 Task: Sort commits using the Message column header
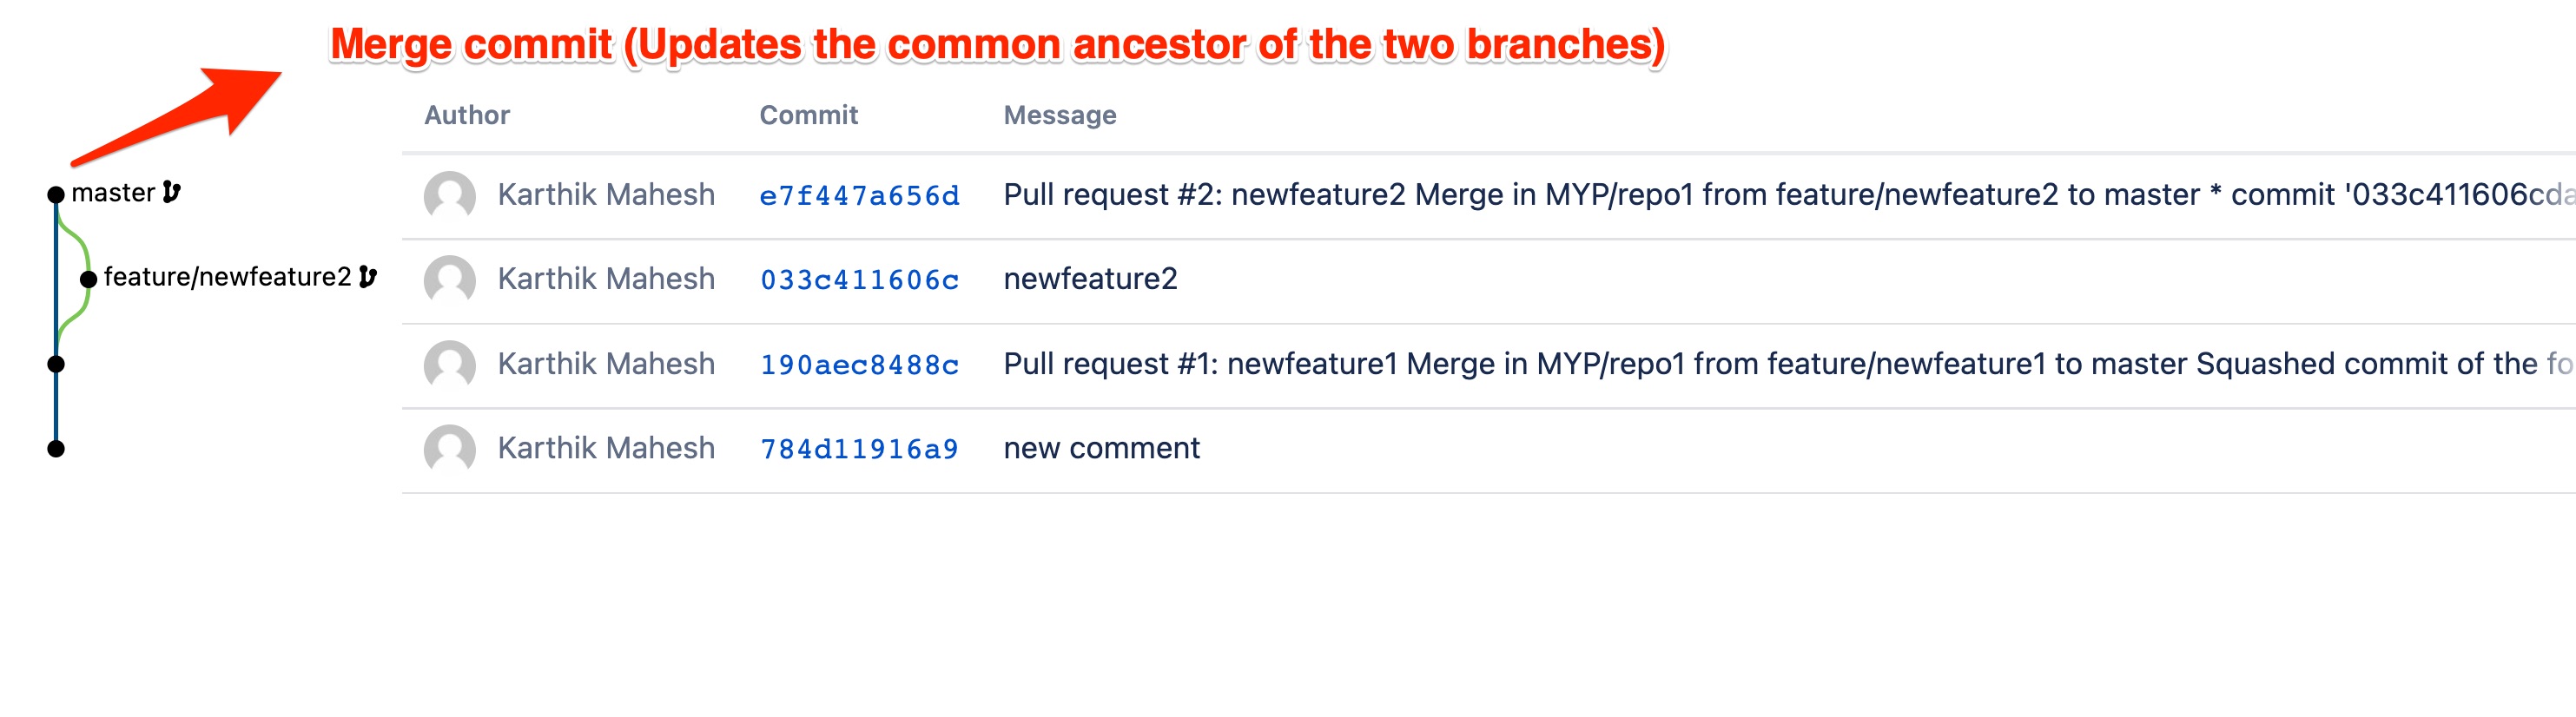1060,114
